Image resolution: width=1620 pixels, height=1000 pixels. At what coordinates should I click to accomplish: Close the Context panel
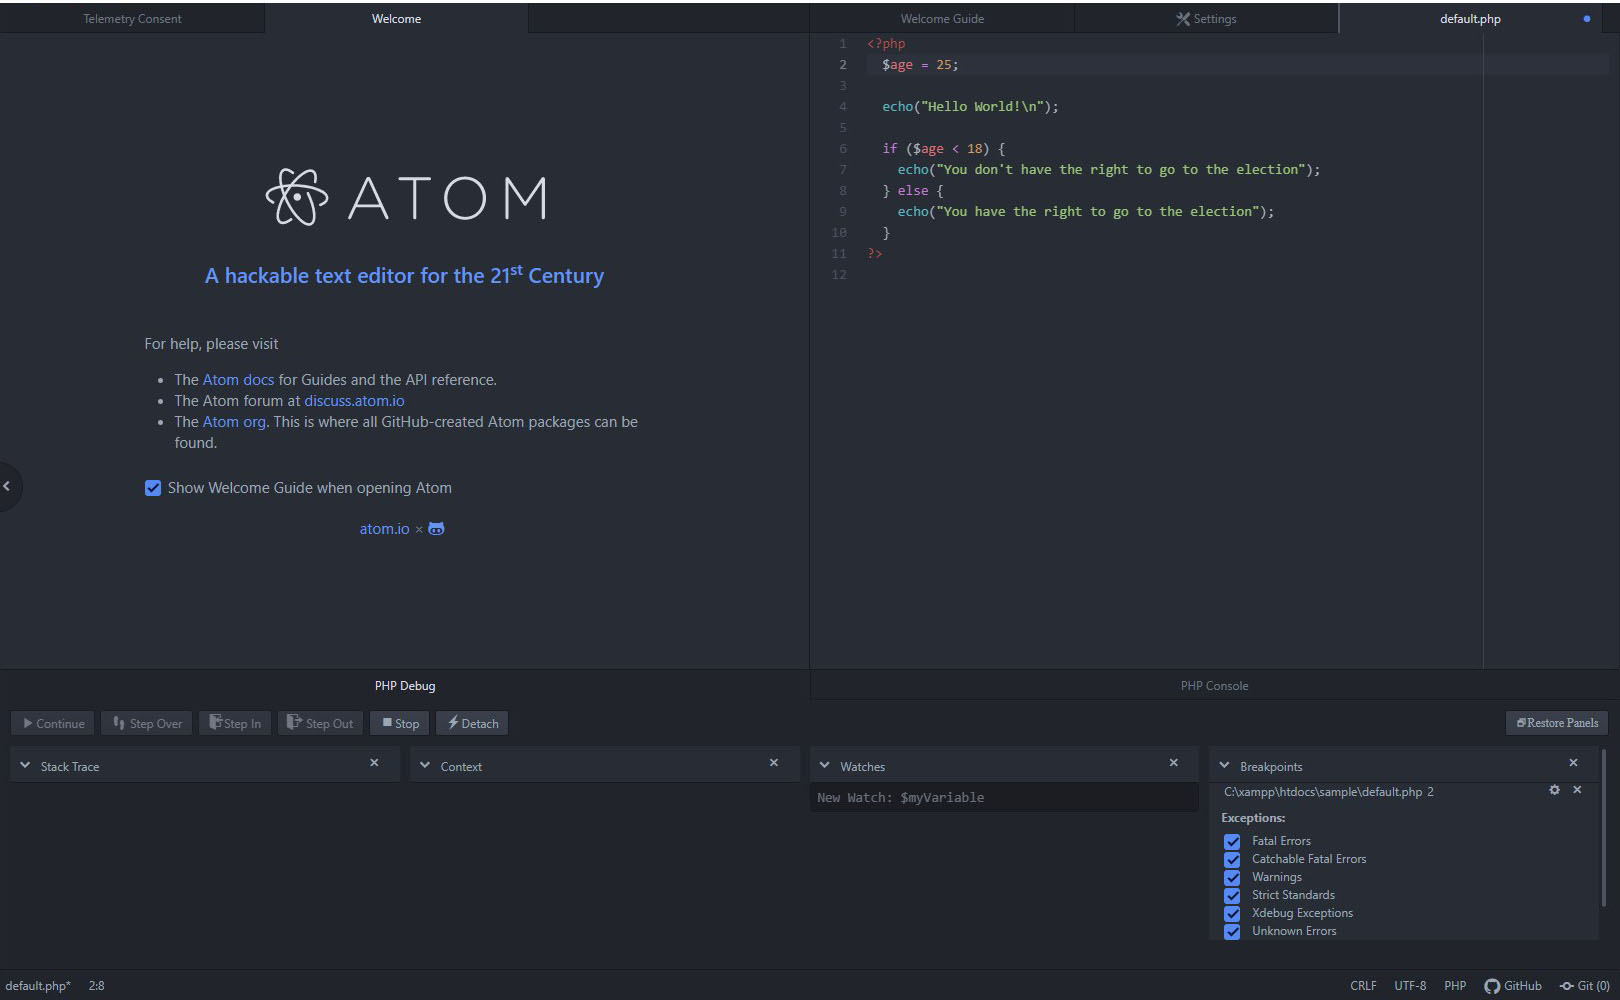click(x=773, y=763)
